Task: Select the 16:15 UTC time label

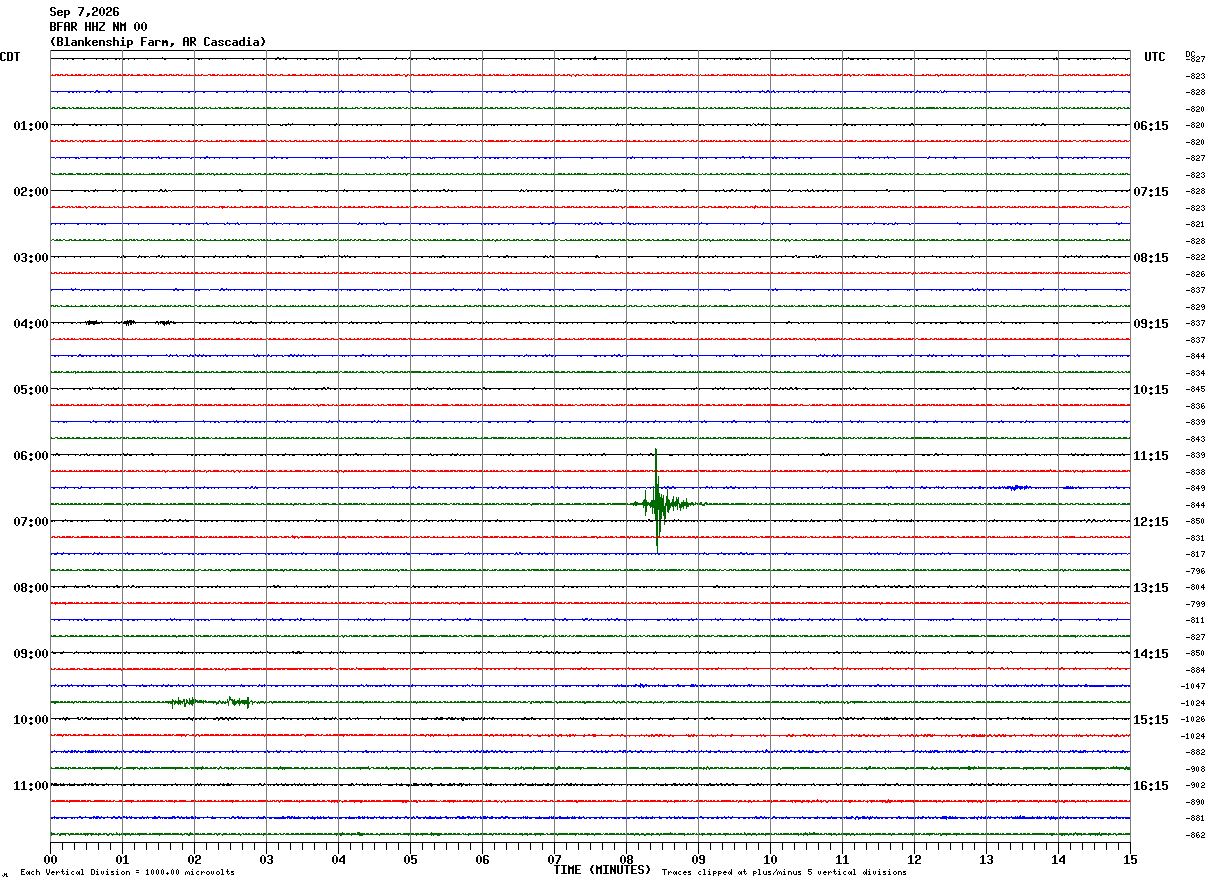Action: [x=1150, y=786]
